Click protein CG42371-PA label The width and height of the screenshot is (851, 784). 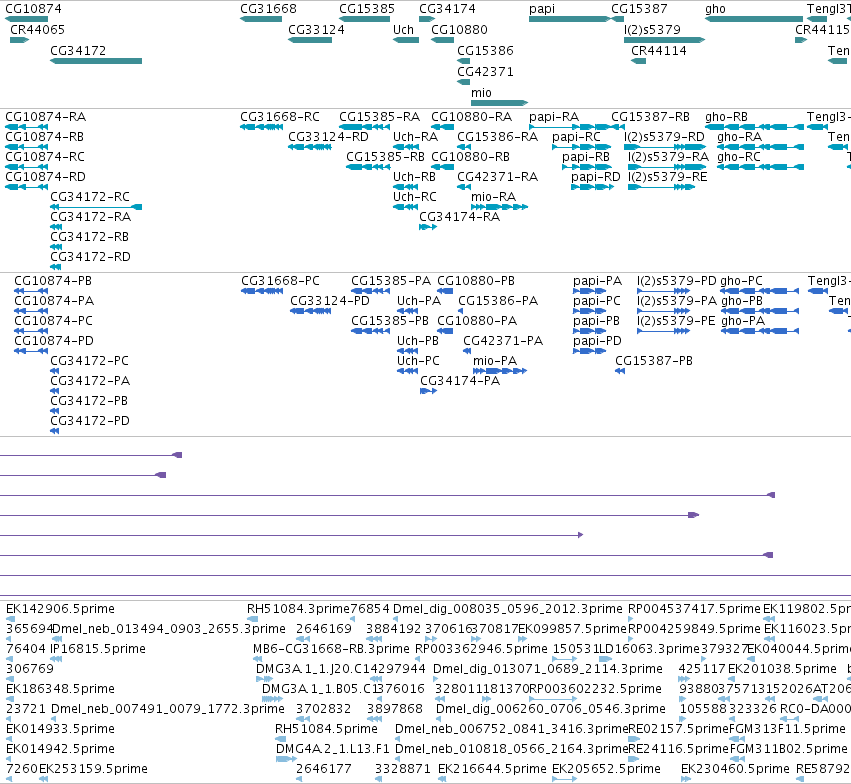(503, 341)
